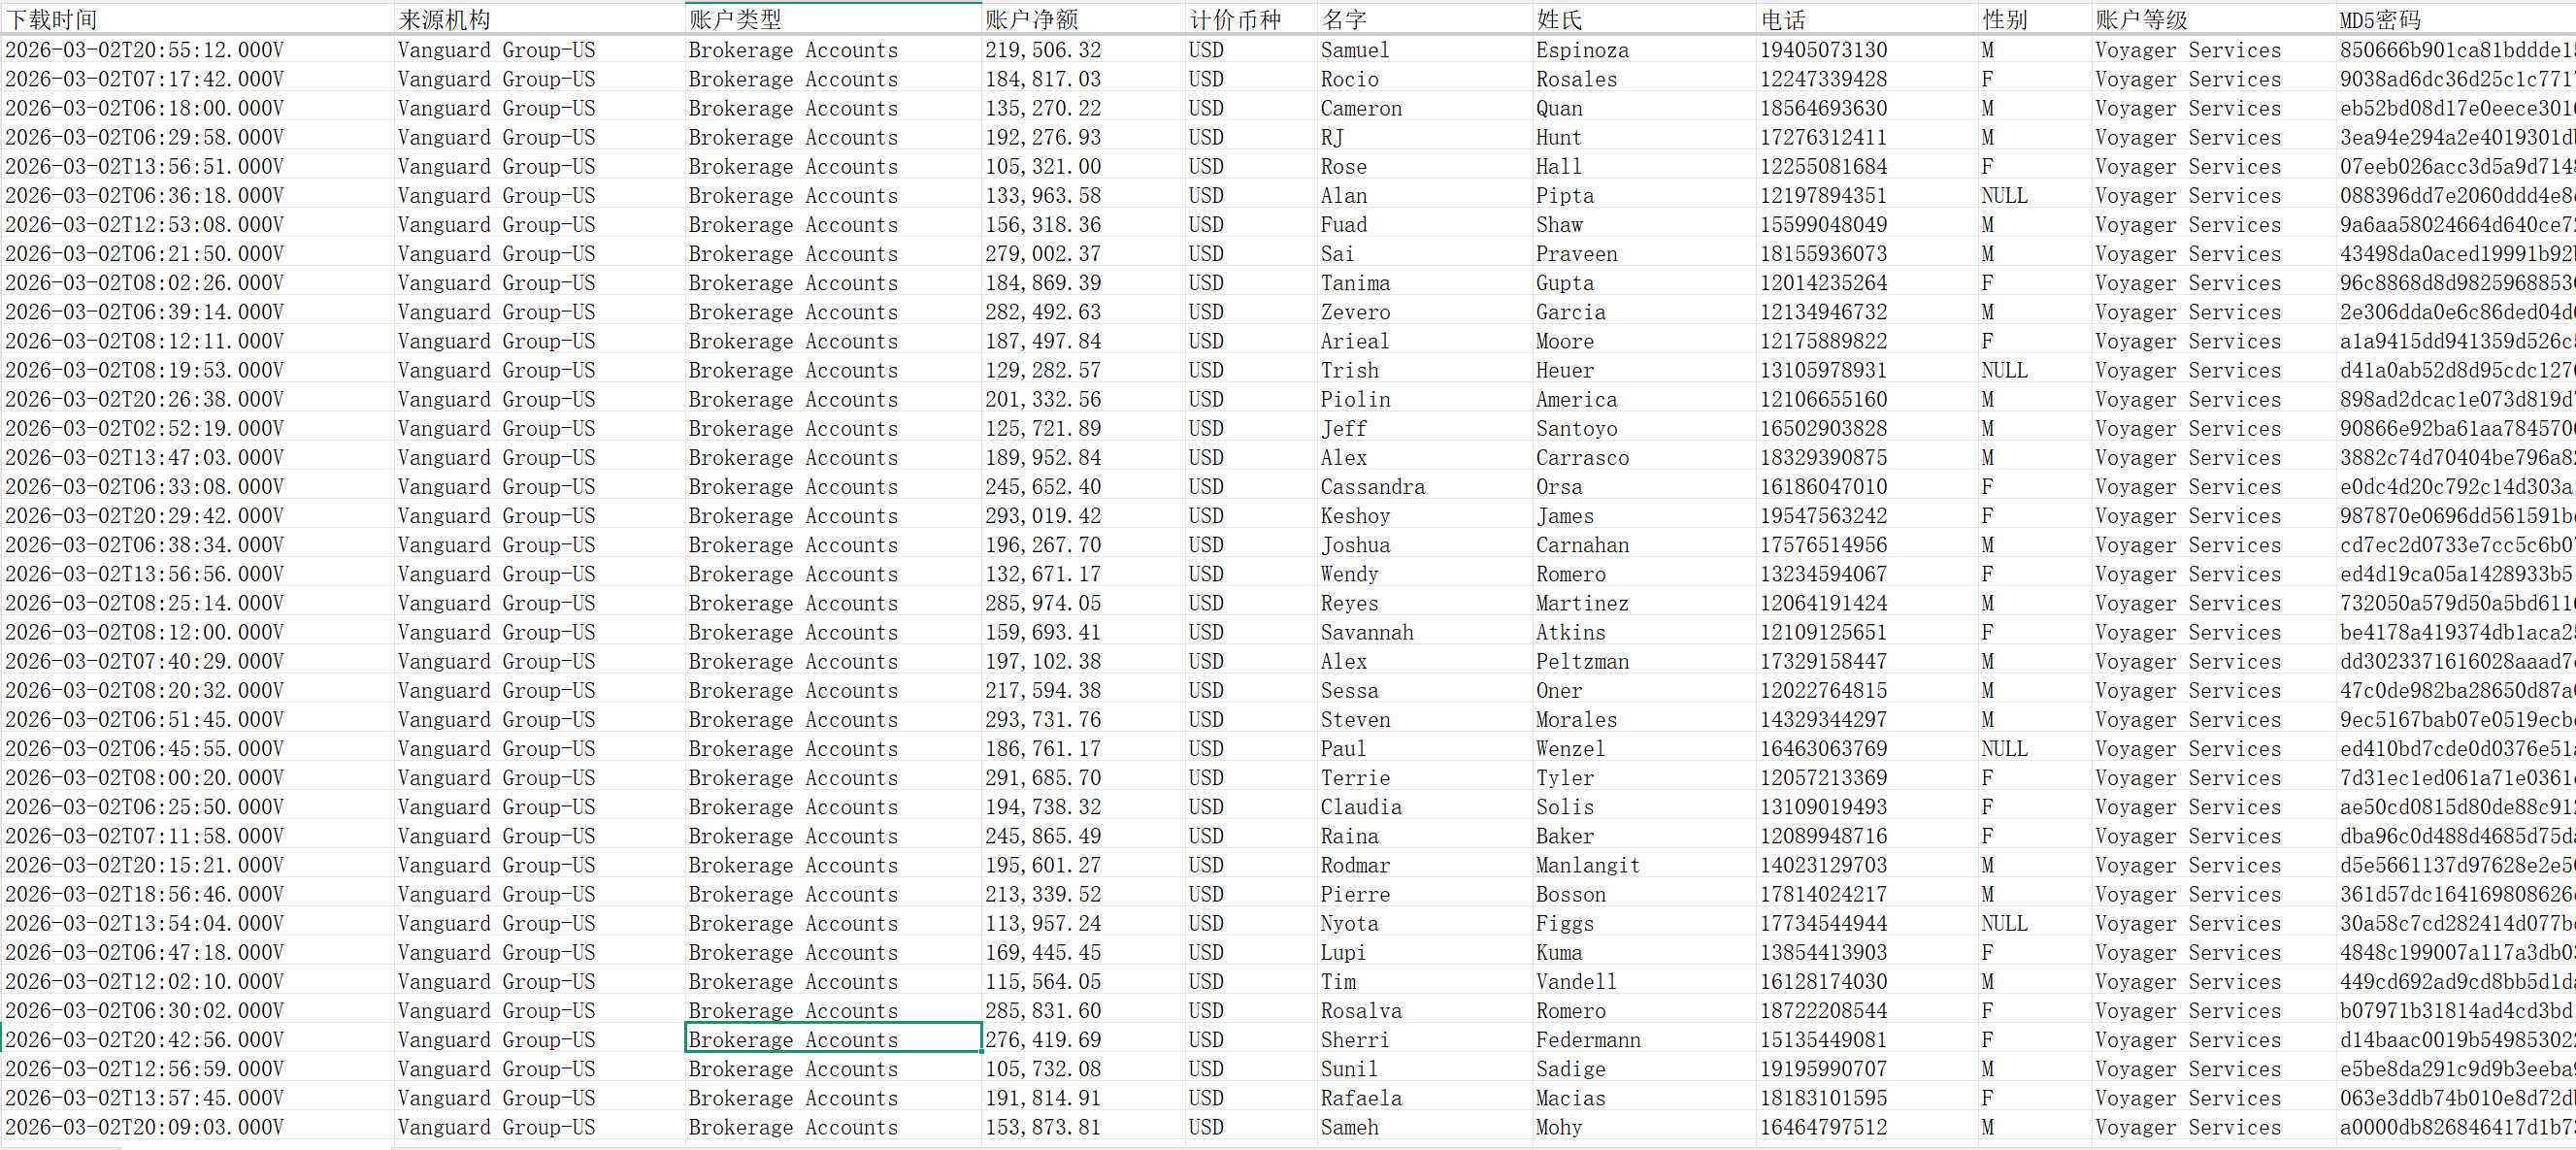Click the surname cell Hall
The width and height of the screenshot is (2576, 1150).
pyautogui.click(x=1645, y=166)
